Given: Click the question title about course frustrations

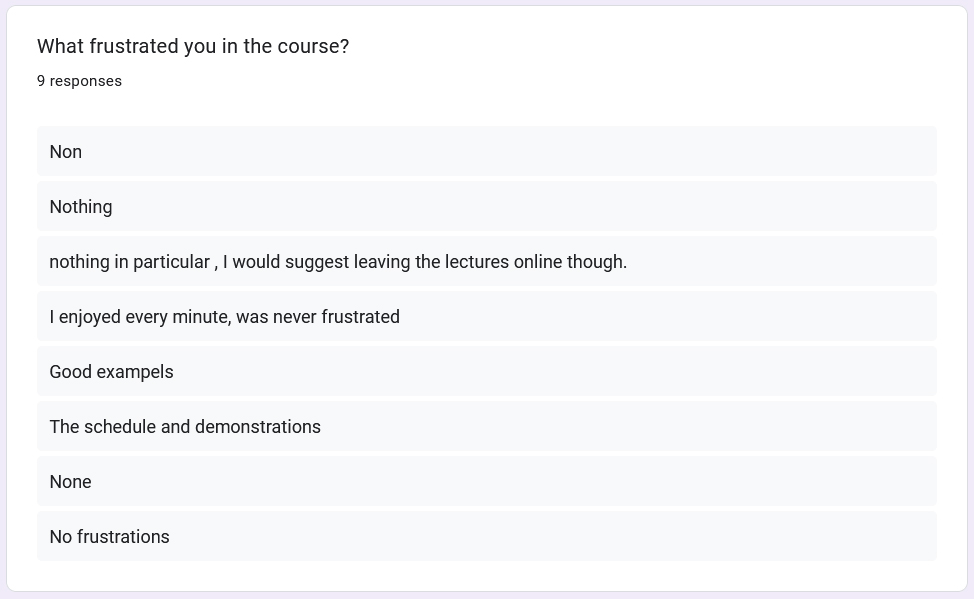Looking at the screenshot, I should click(193, 47).
